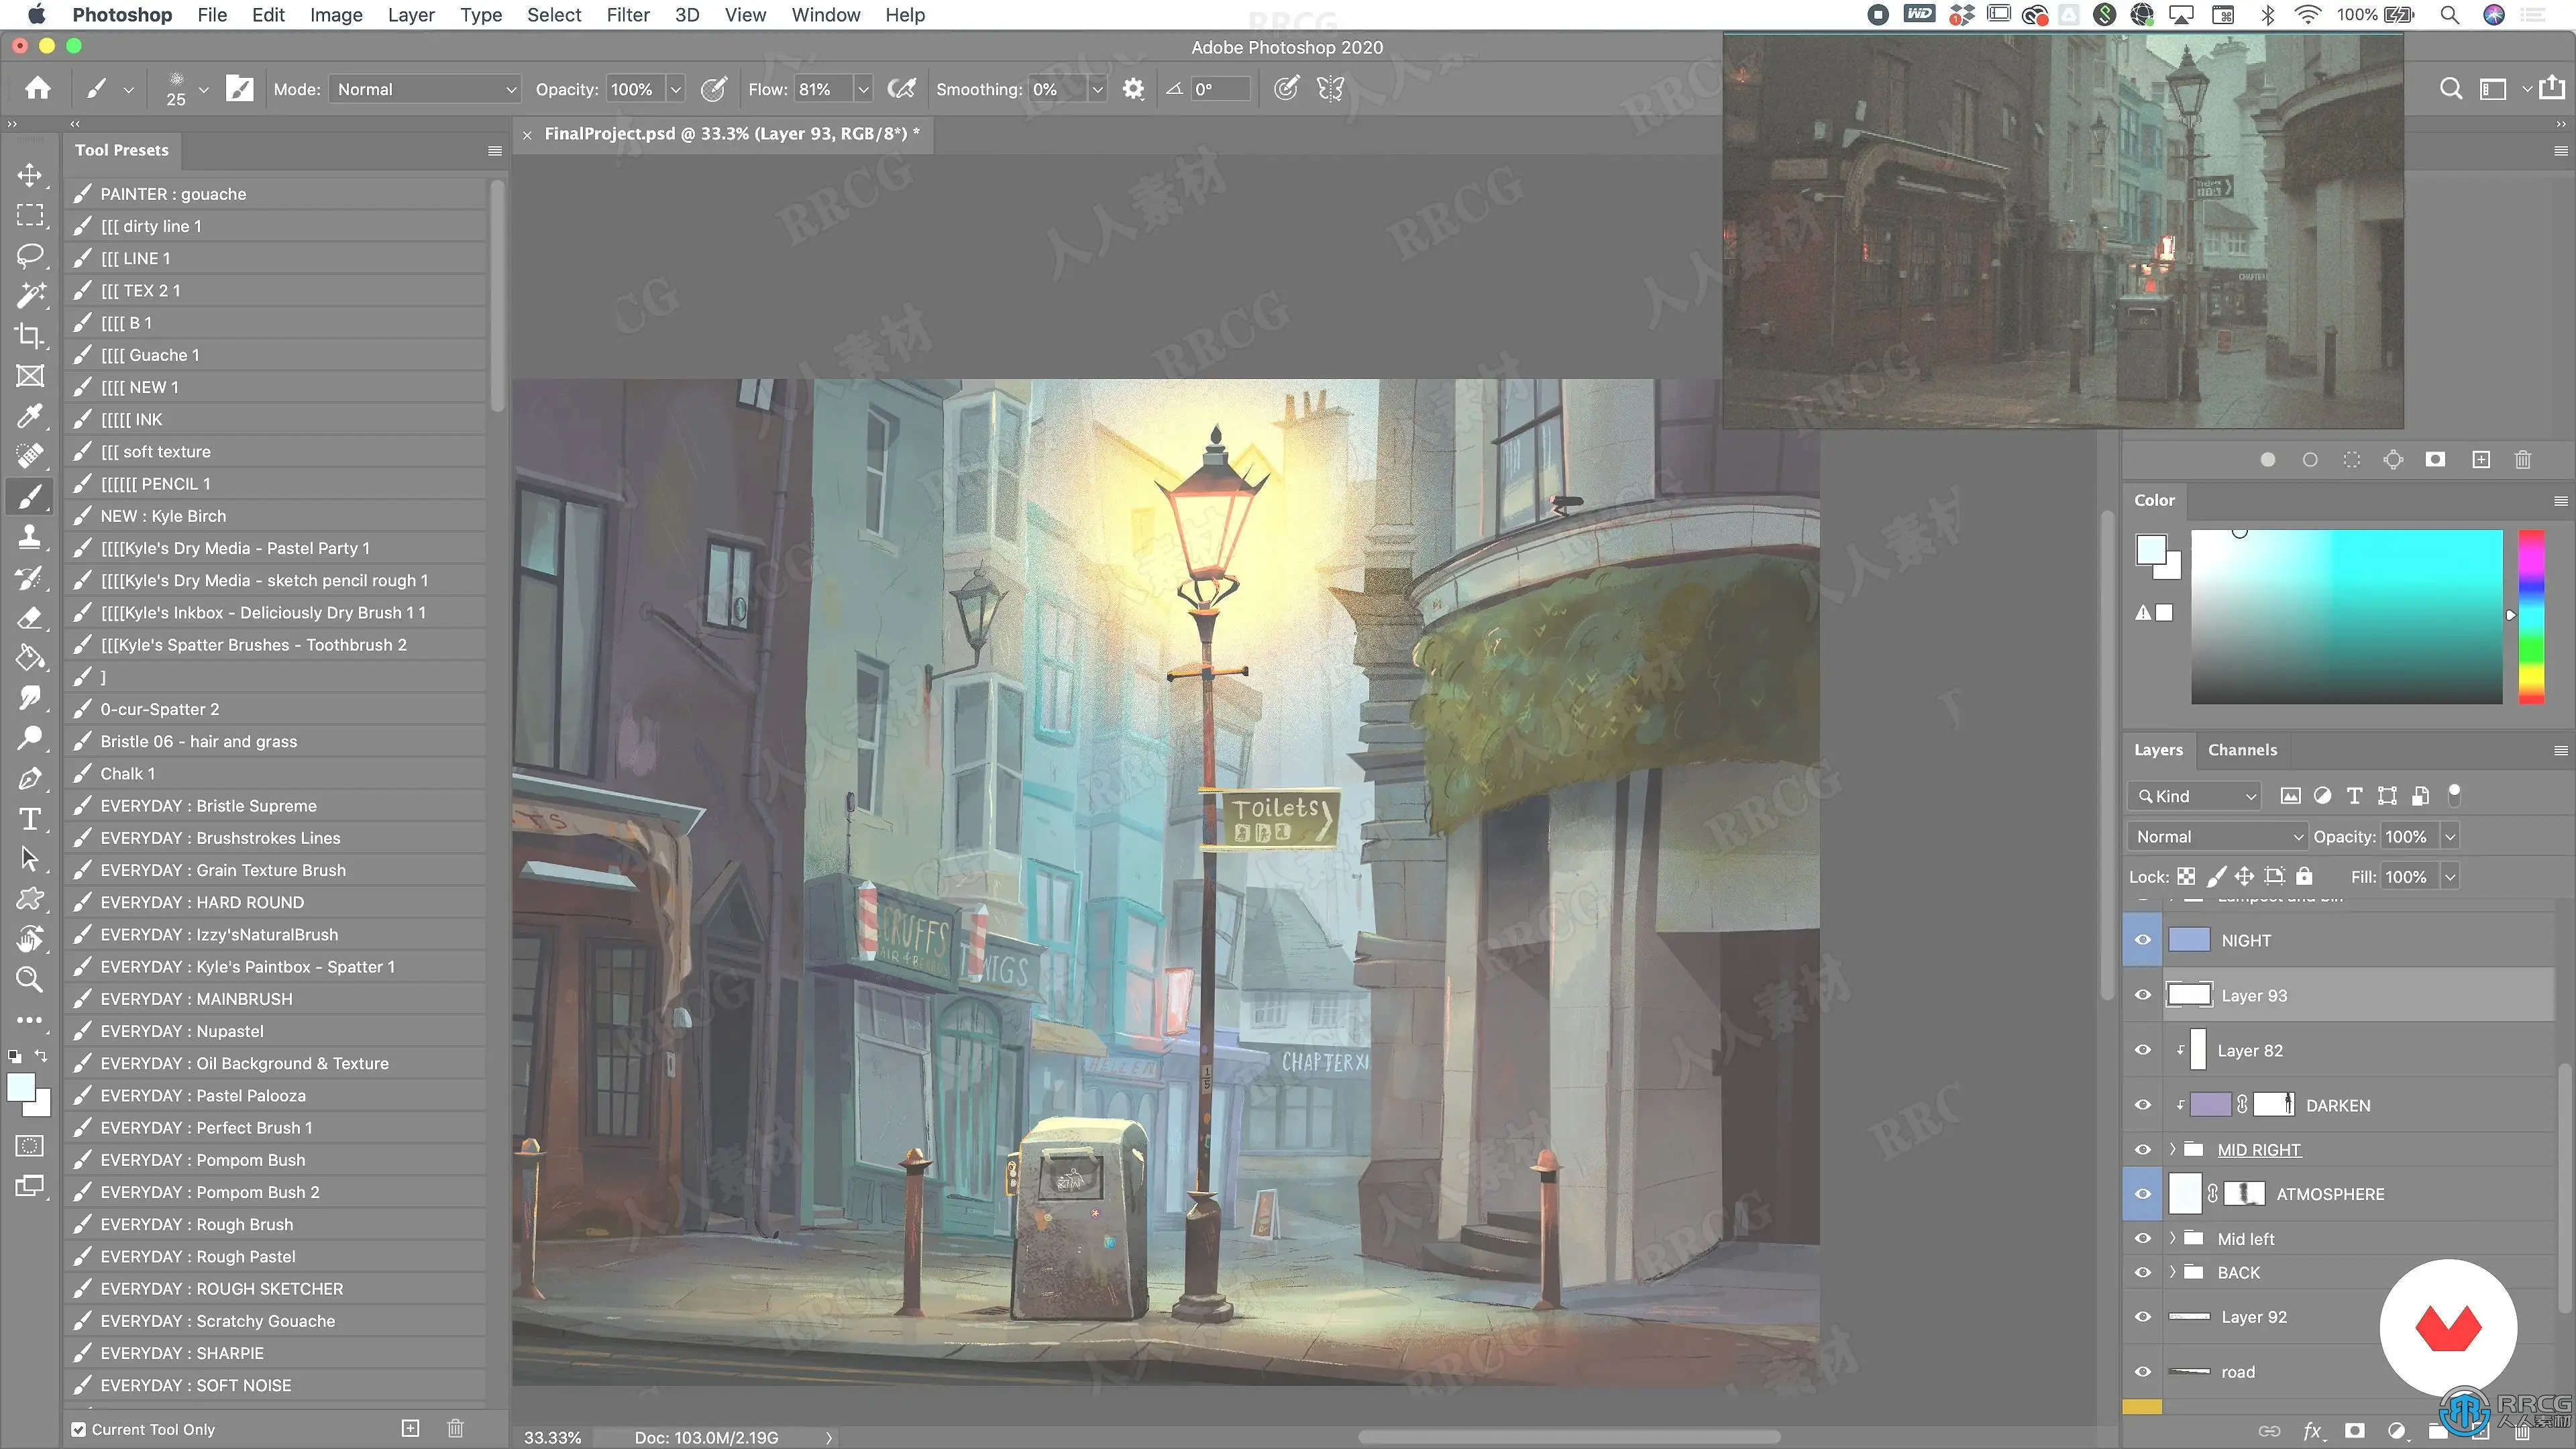The width and height of the screenshot is (2576, 1449).
Task: Select the Clone Stamp tool
Action: pyautogui.click(x=30, y=537)
